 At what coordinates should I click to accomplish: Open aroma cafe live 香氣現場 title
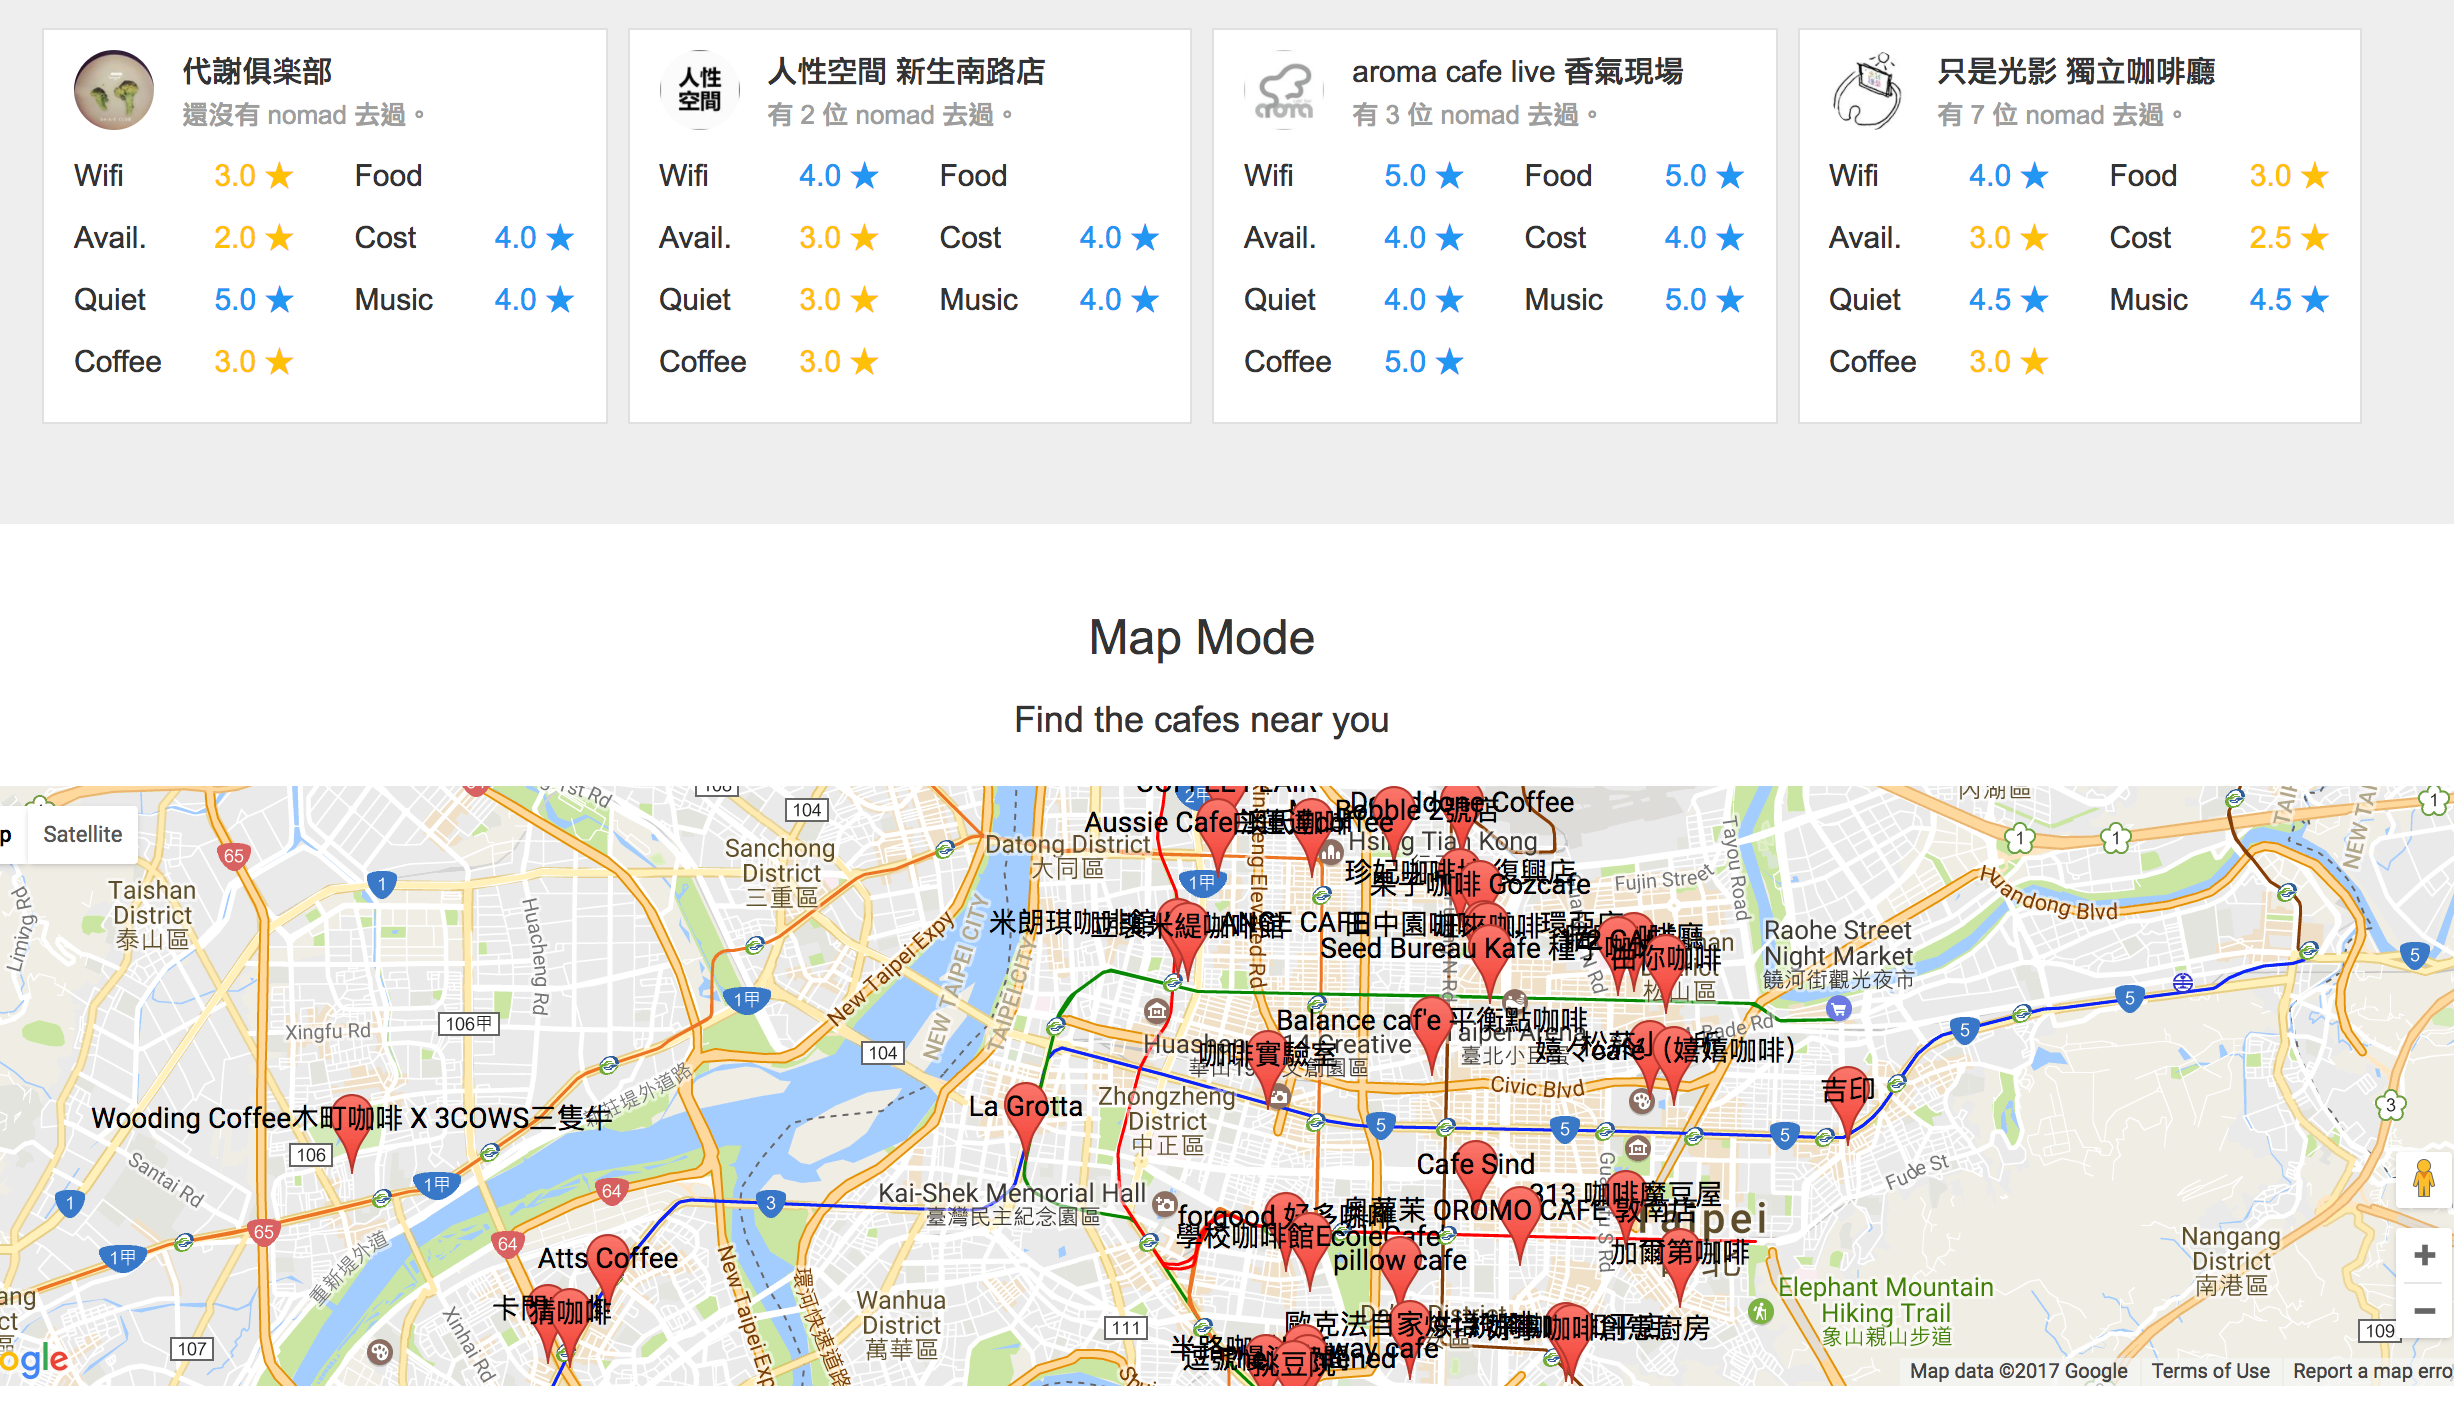1517,71
